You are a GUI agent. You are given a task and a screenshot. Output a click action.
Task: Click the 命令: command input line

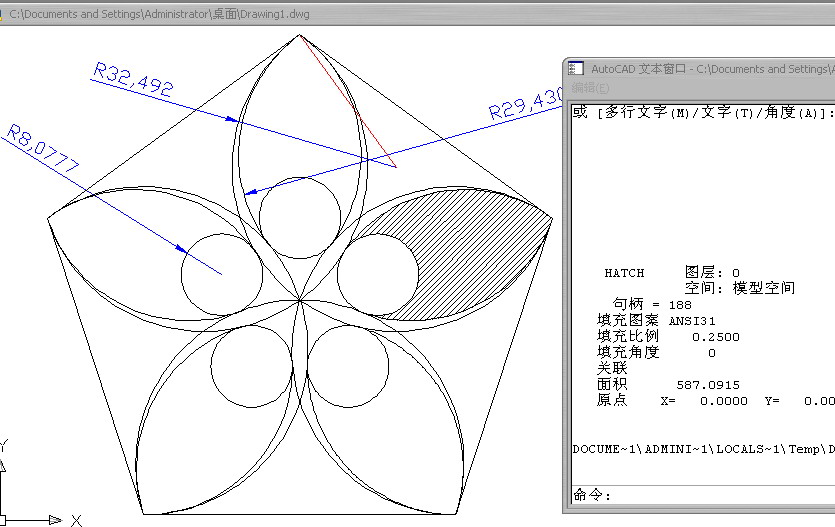[703, 495]
